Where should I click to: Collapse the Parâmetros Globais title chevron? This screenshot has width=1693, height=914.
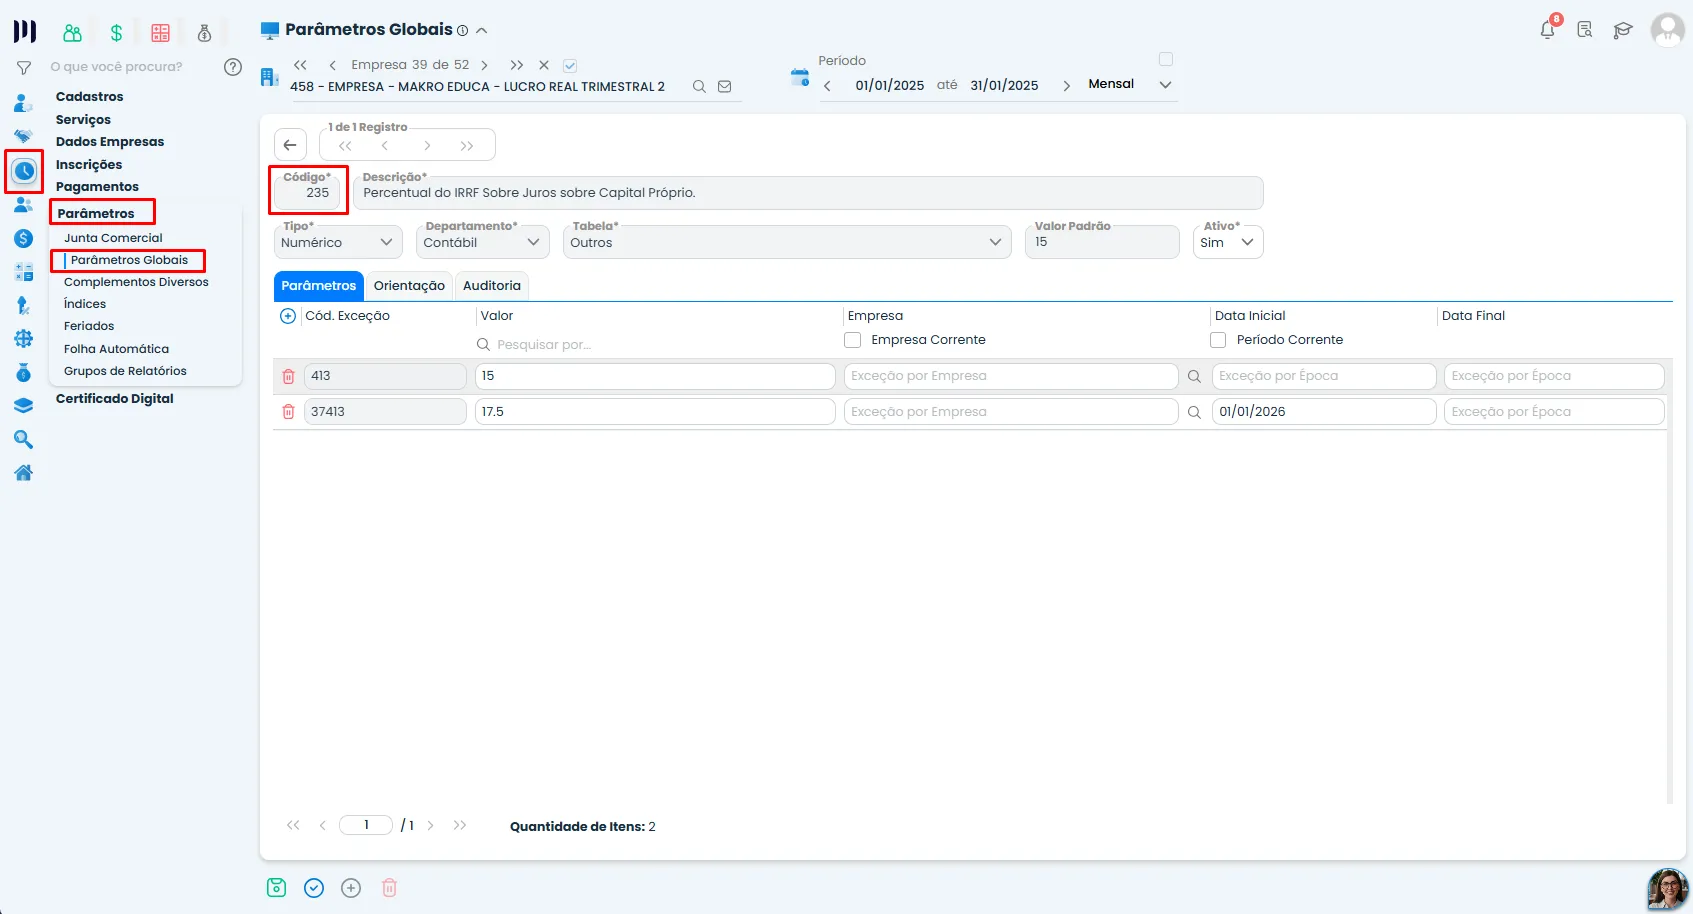click(x=482, y=31)
